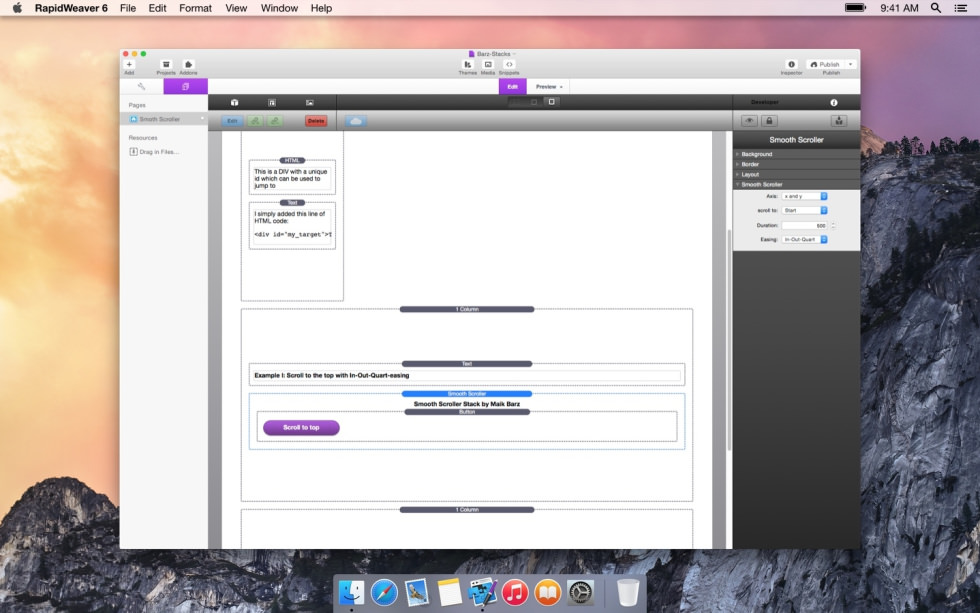This screenshot has width=980, height=613.
Task: Open the Edit menu
Action: click(158, 8)
